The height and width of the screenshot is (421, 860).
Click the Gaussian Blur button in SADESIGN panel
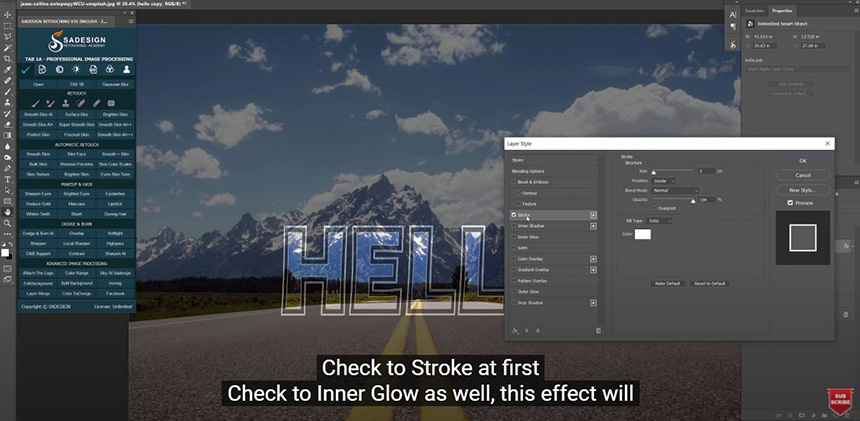tap(115, 84)
